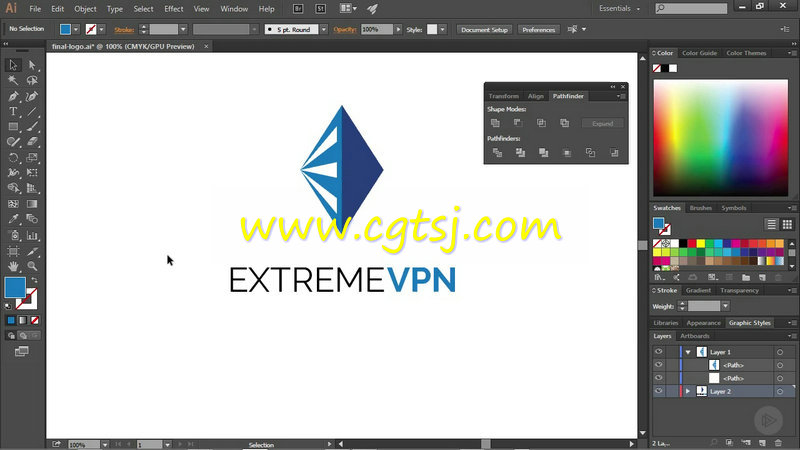Switch swatches to thumbnail grid view
This screenshot has width=800, height=450.
pos(787,224)
